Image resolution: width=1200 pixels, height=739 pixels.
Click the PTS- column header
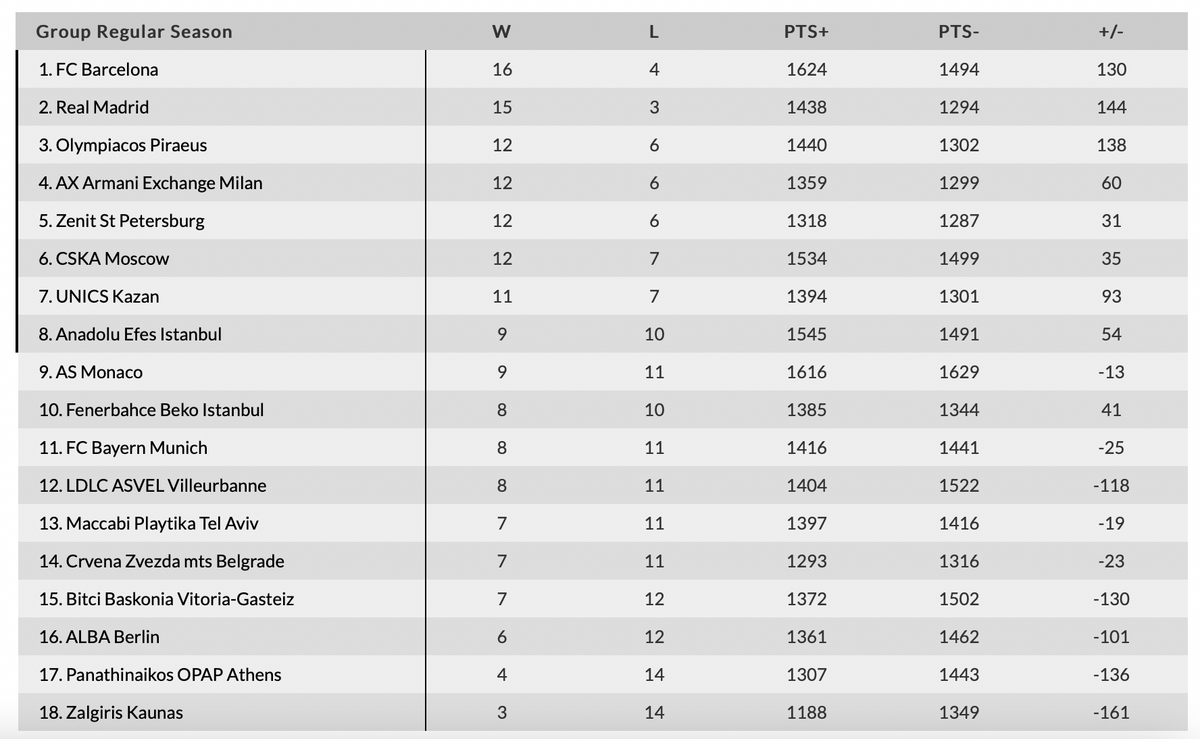coord(959,32)
